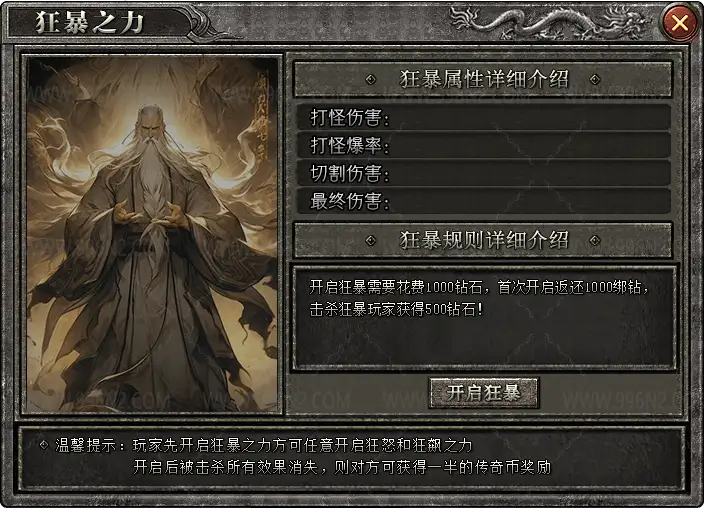Select the 打怪伤害 attribute row
The image size is (704, 508).
click(484, 118)
